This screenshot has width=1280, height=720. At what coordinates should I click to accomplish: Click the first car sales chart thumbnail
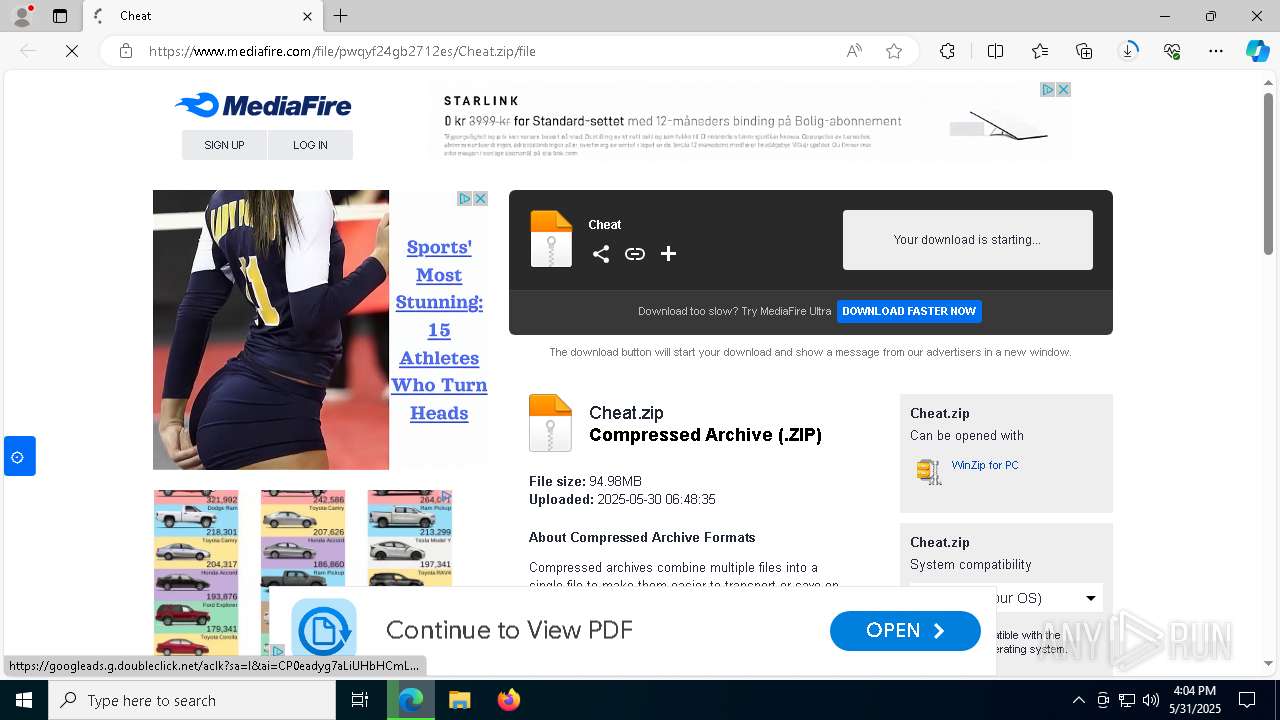[196, 572]
